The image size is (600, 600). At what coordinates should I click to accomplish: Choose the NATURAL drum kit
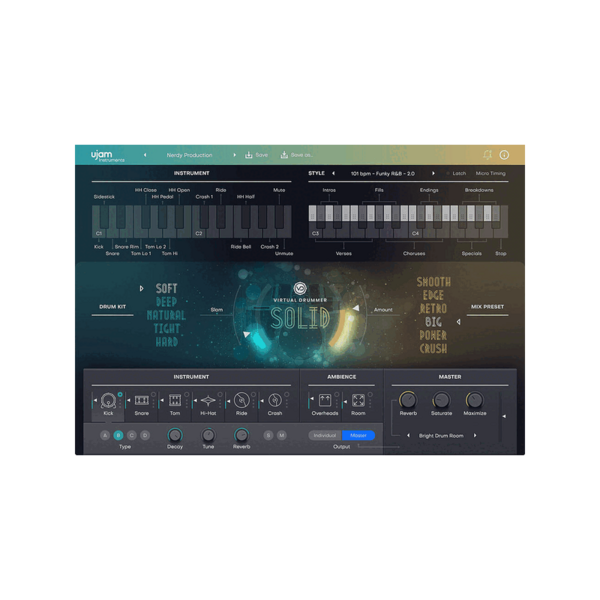point(166,315)
